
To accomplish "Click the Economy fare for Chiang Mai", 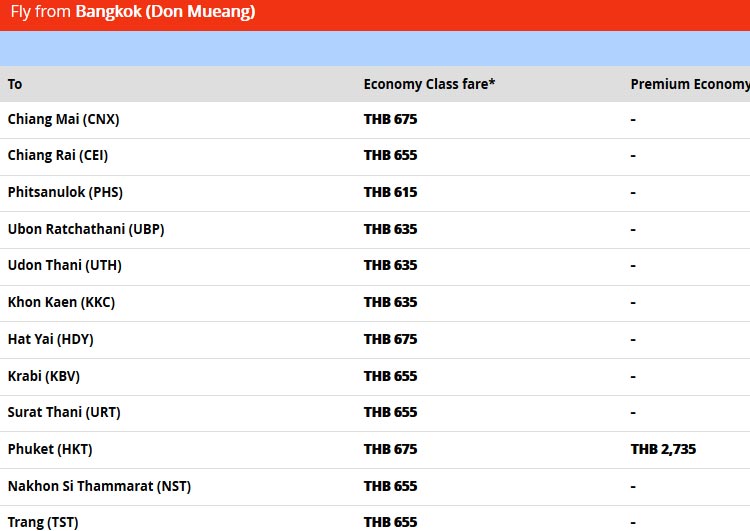I will (x=390, y=119).
